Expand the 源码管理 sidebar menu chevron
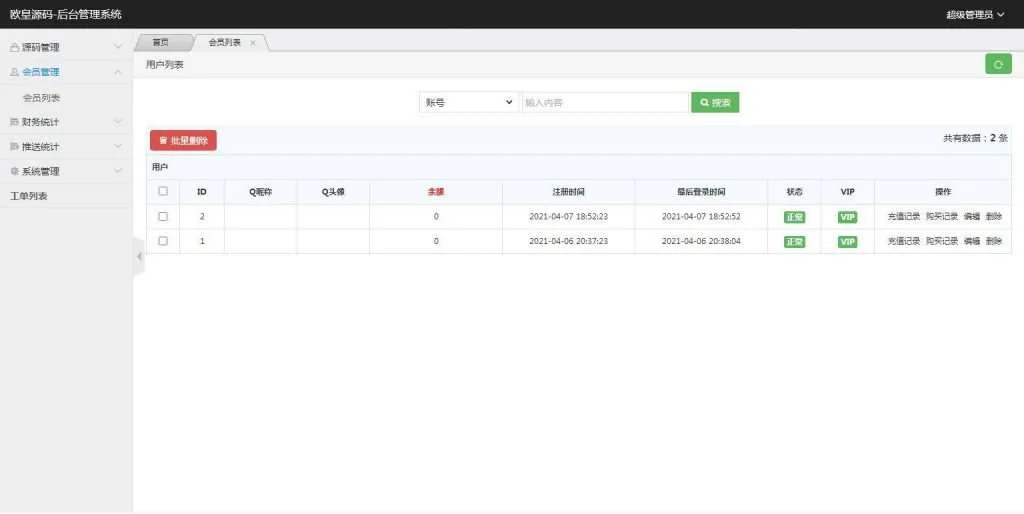 [118, 47]
